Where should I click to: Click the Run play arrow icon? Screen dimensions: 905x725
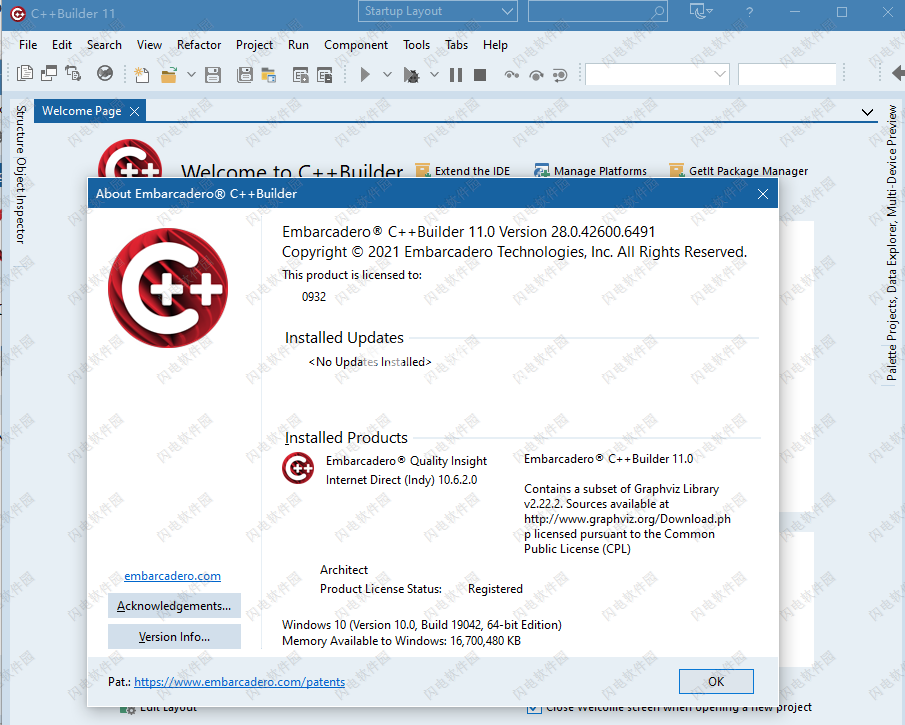(365, 74)
